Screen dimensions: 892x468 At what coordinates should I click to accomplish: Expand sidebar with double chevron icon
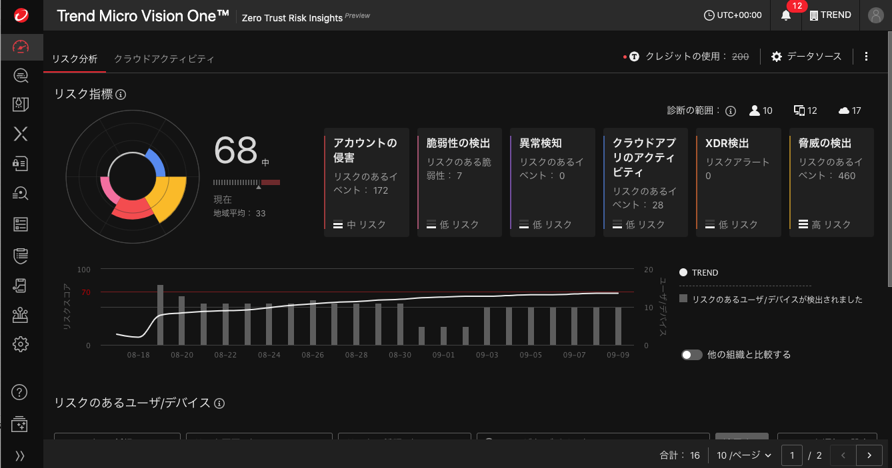point(20,456)
